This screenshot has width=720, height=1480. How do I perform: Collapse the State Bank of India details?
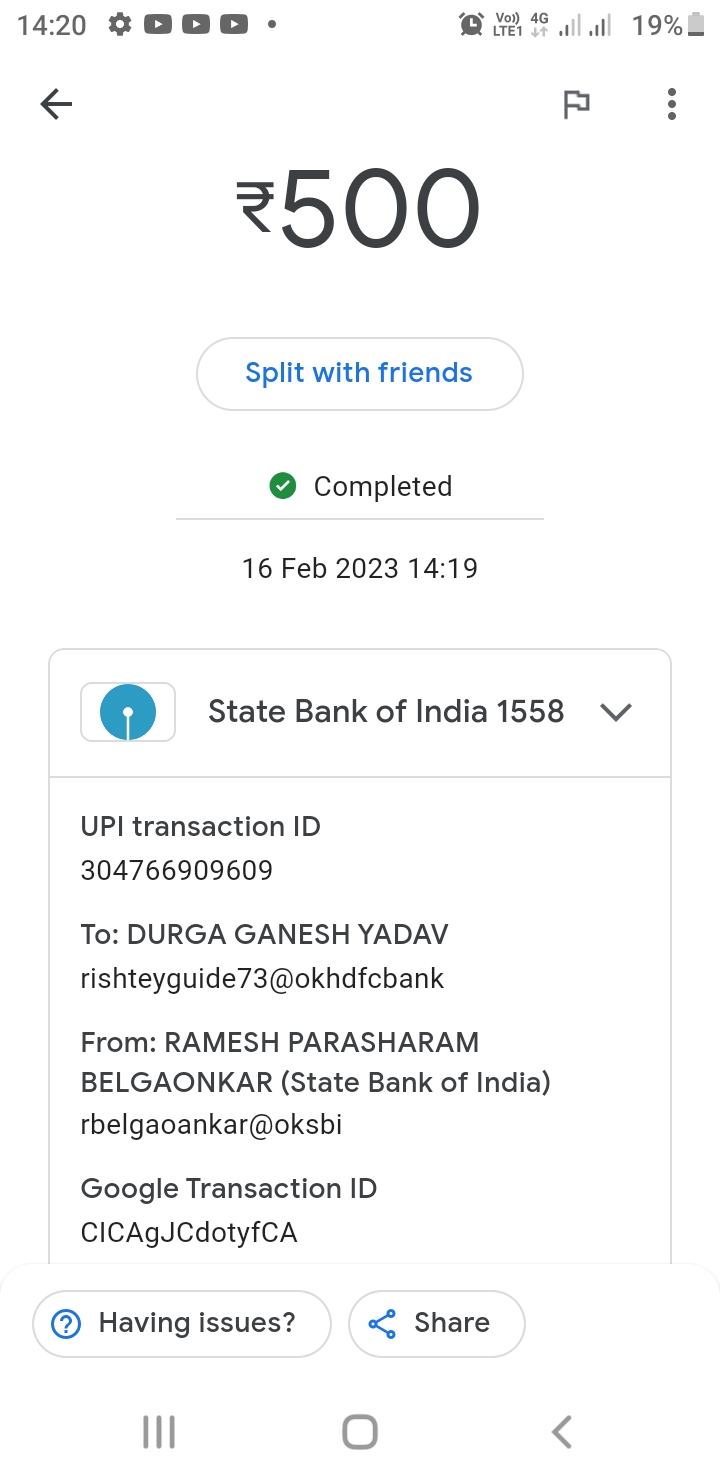point(615,712)
